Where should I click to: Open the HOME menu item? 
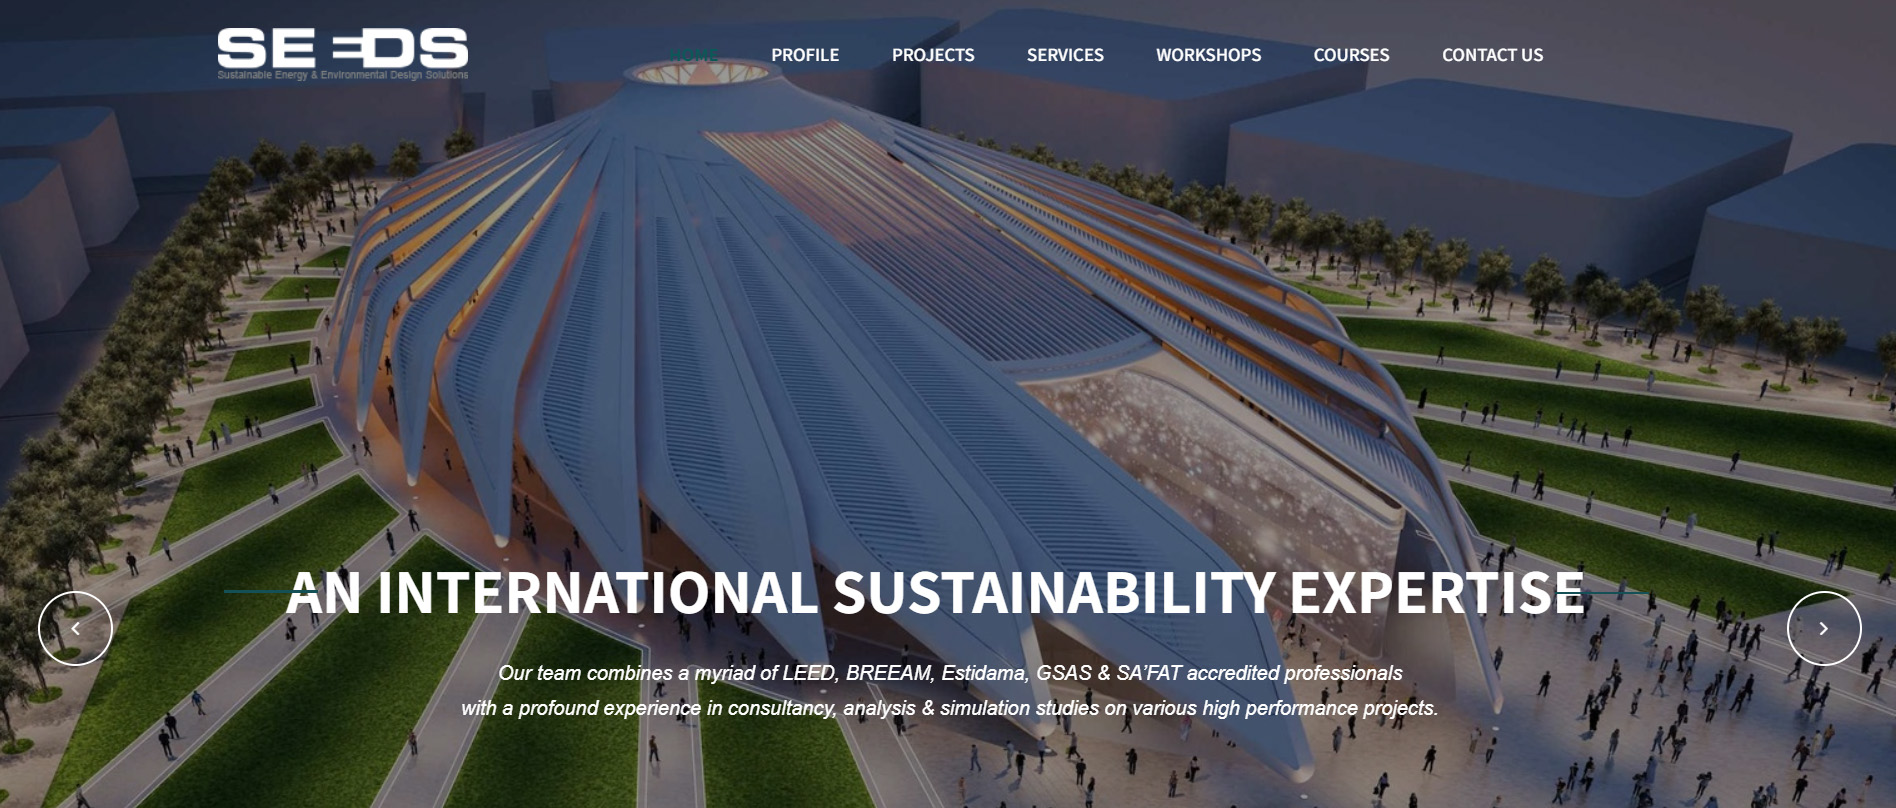pos(694,55)
